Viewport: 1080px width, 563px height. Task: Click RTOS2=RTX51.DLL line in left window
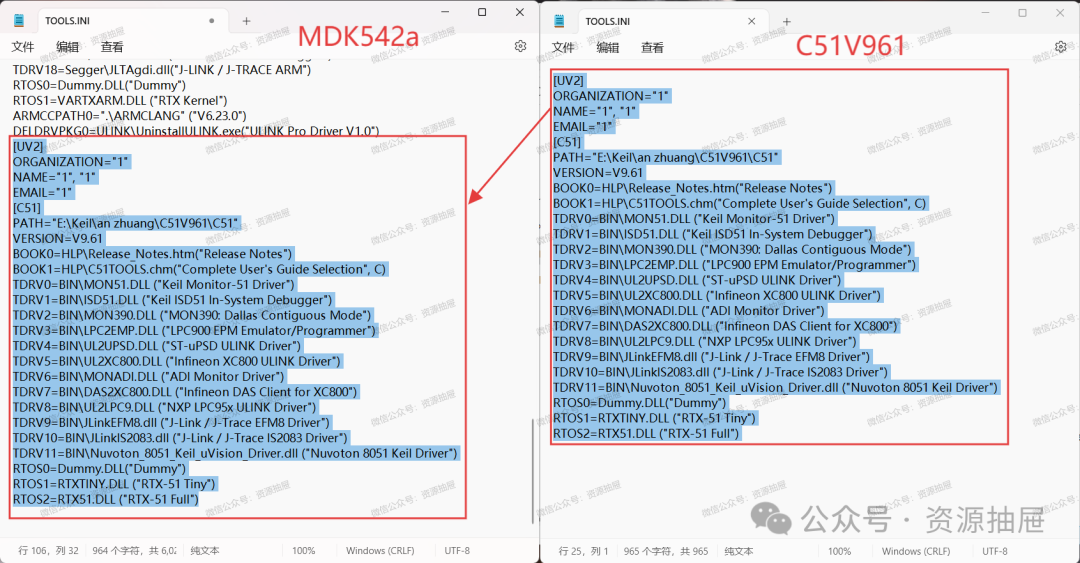coord(105,499)
